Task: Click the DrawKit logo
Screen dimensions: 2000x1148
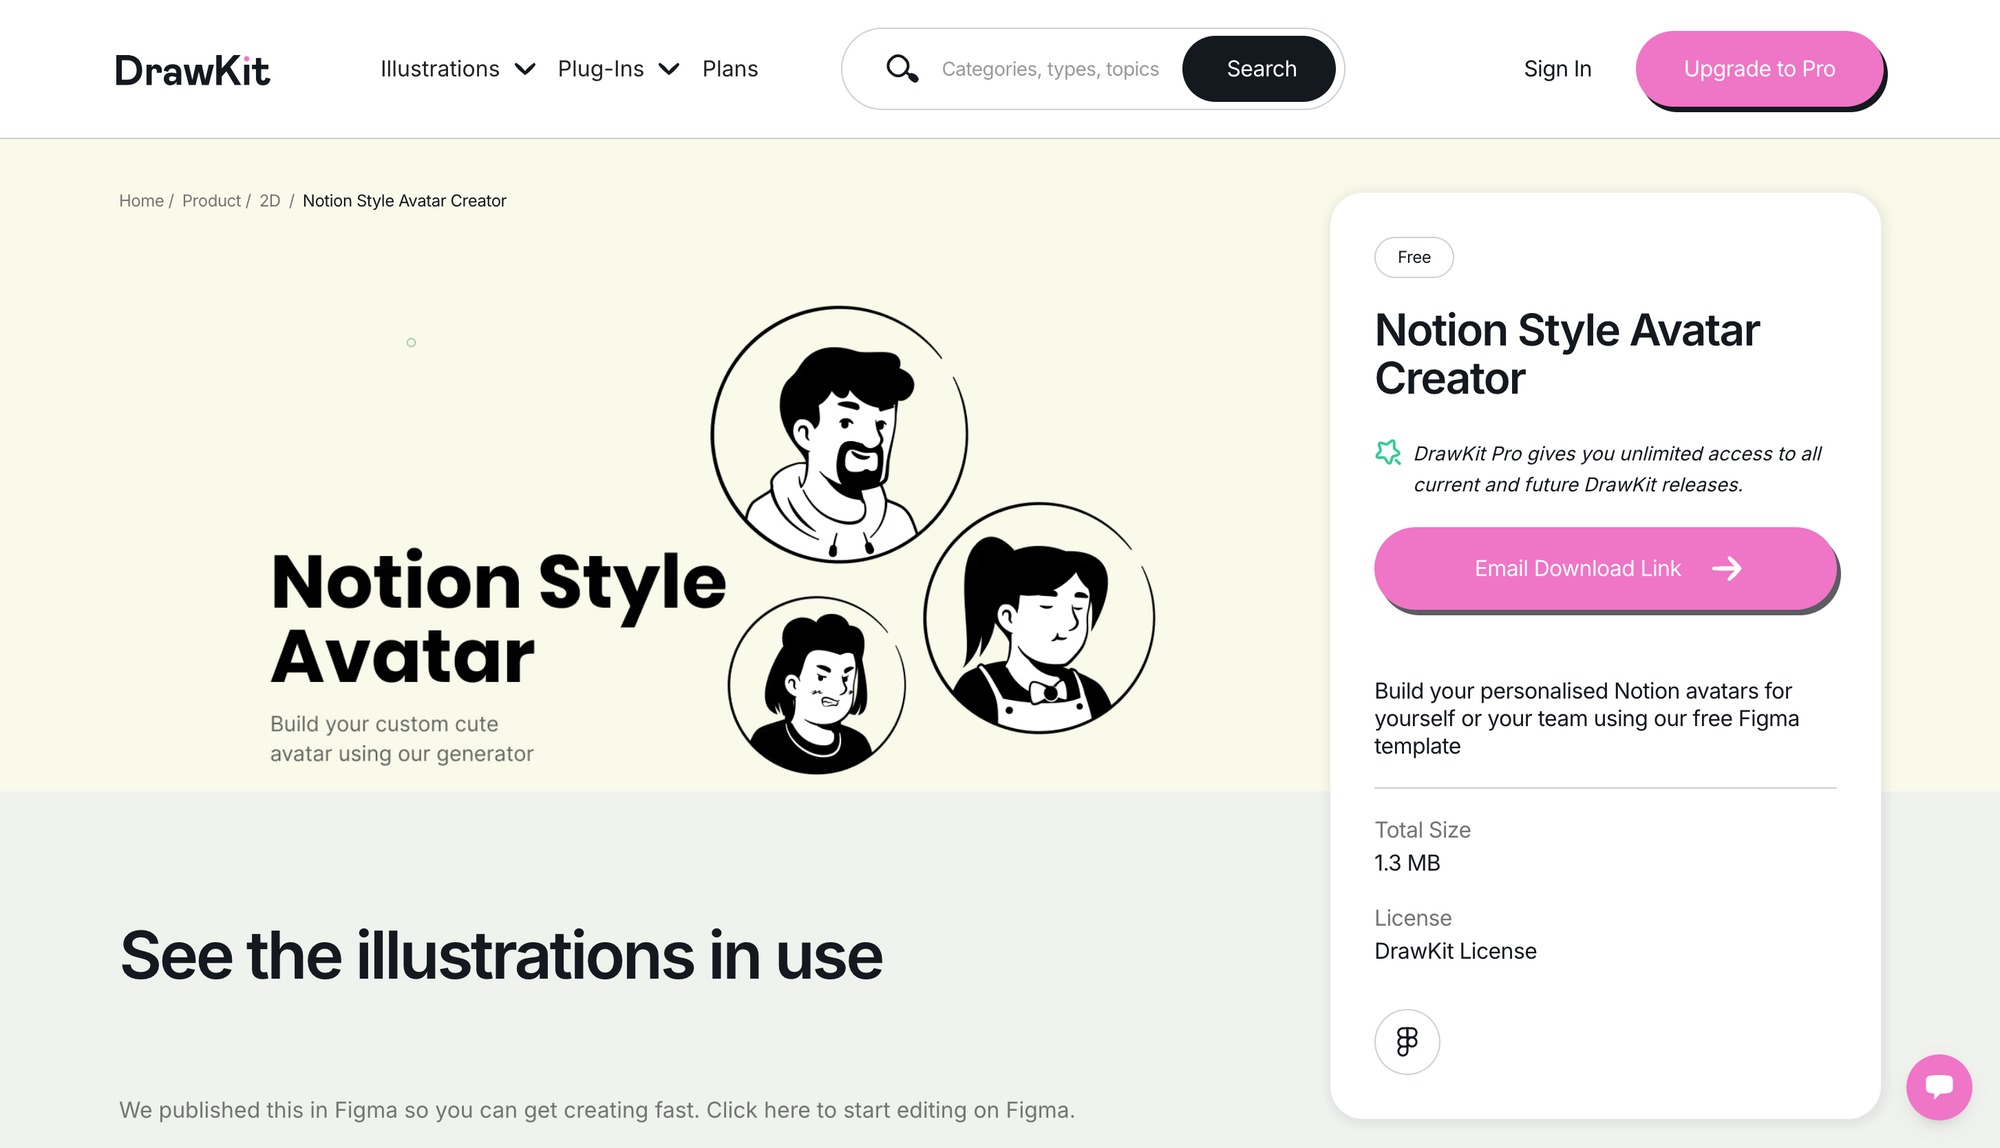Action: pyautogui.click(x=193, y=69)
